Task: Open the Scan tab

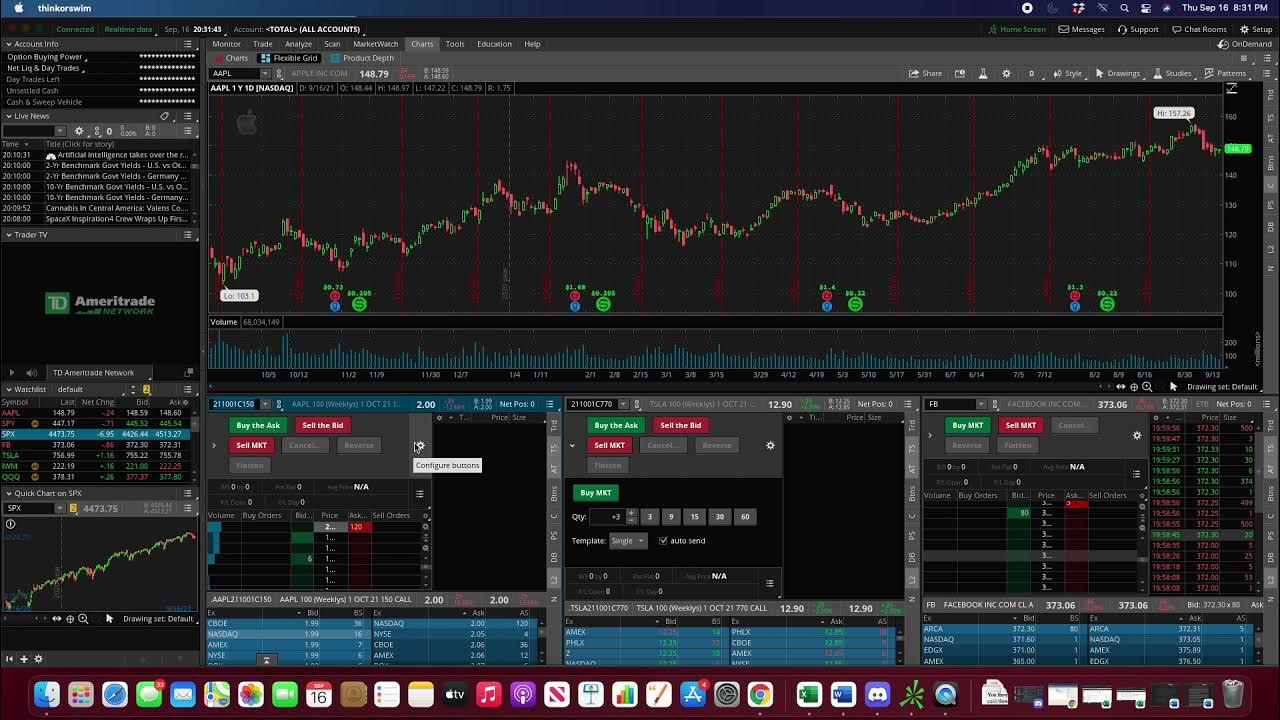Action: (x=332, y=44)
